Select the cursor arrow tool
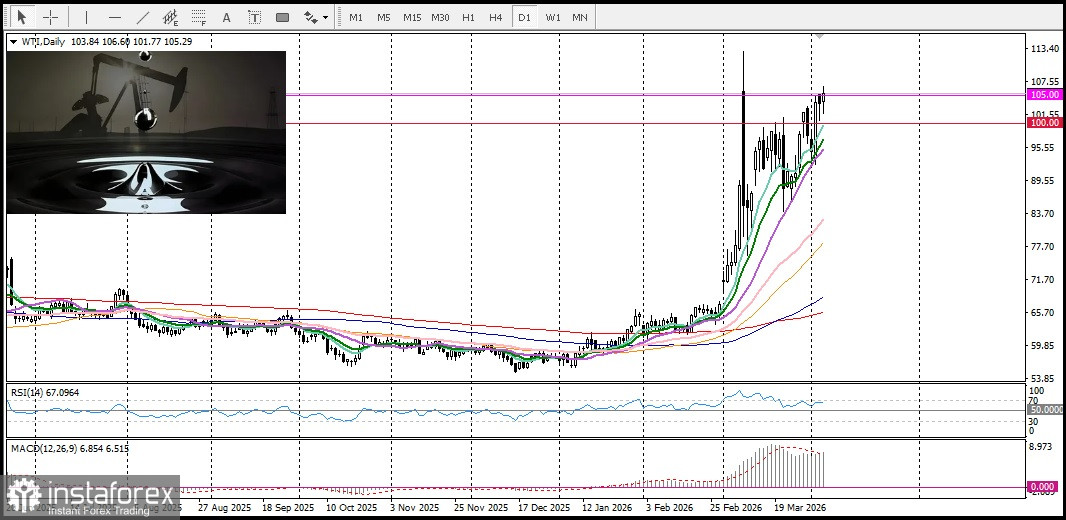1066x520 pixels. click(x=22, y=17)
